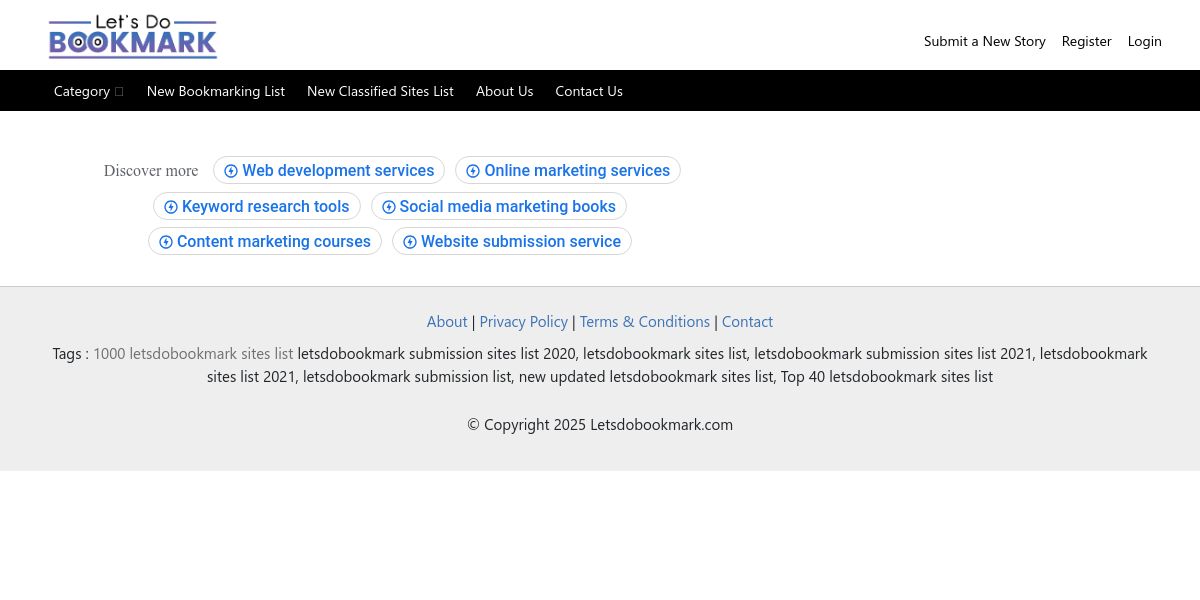Image resolution: width=1200 pixels, height=600 pixels.
Task: Open the Privacy Policy footer link
Action: 524,321
